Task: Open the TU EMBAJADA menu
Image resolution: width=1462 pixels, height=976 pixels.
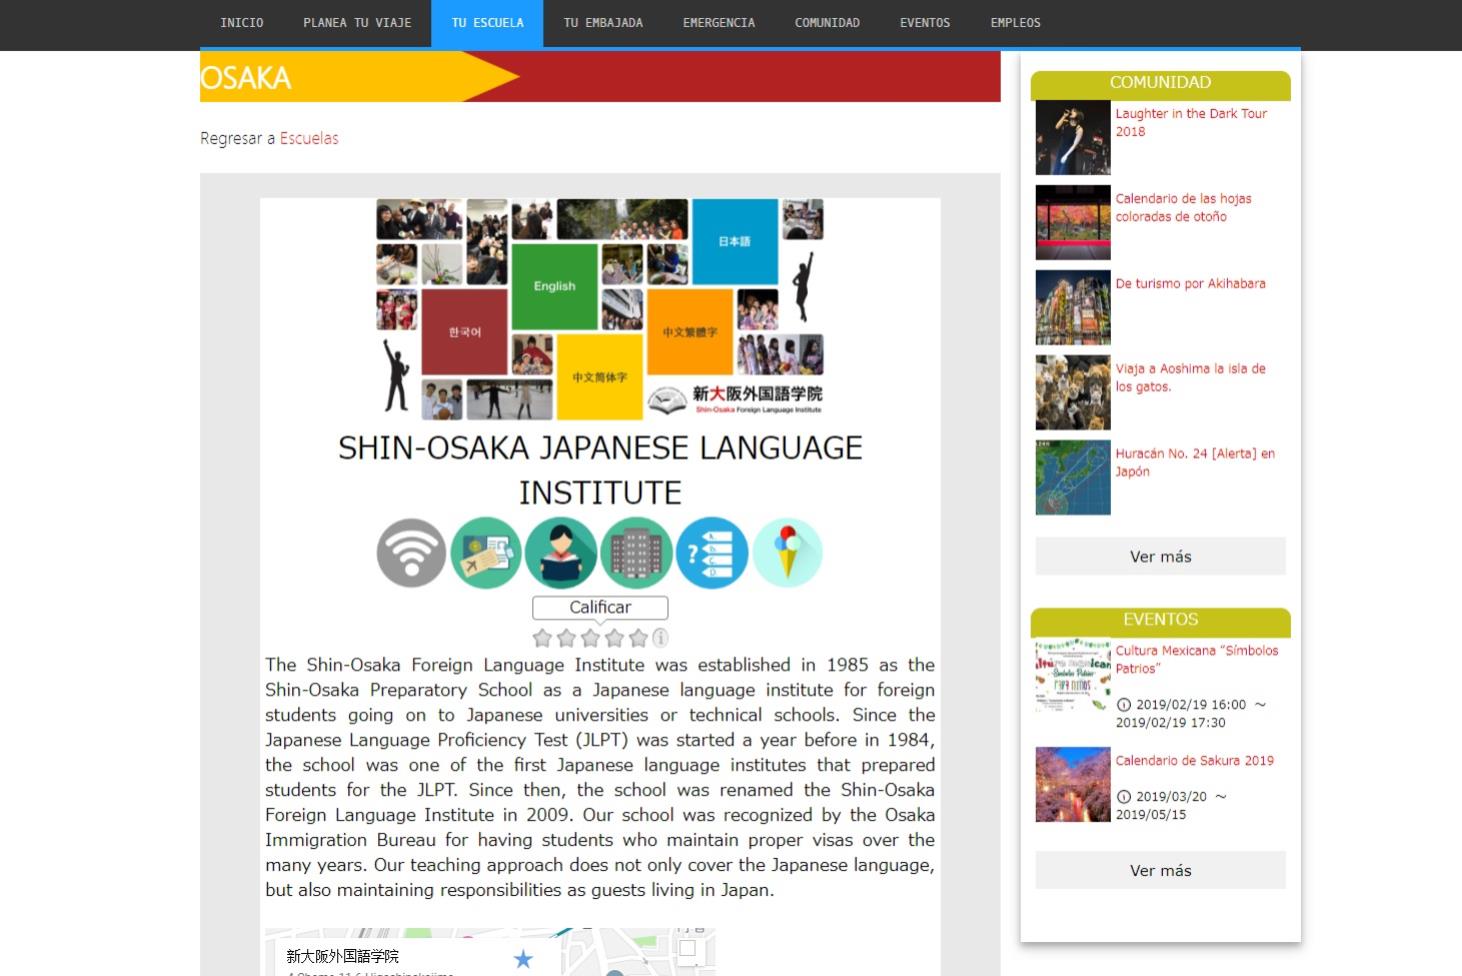Action: click(x=603, y=23)
